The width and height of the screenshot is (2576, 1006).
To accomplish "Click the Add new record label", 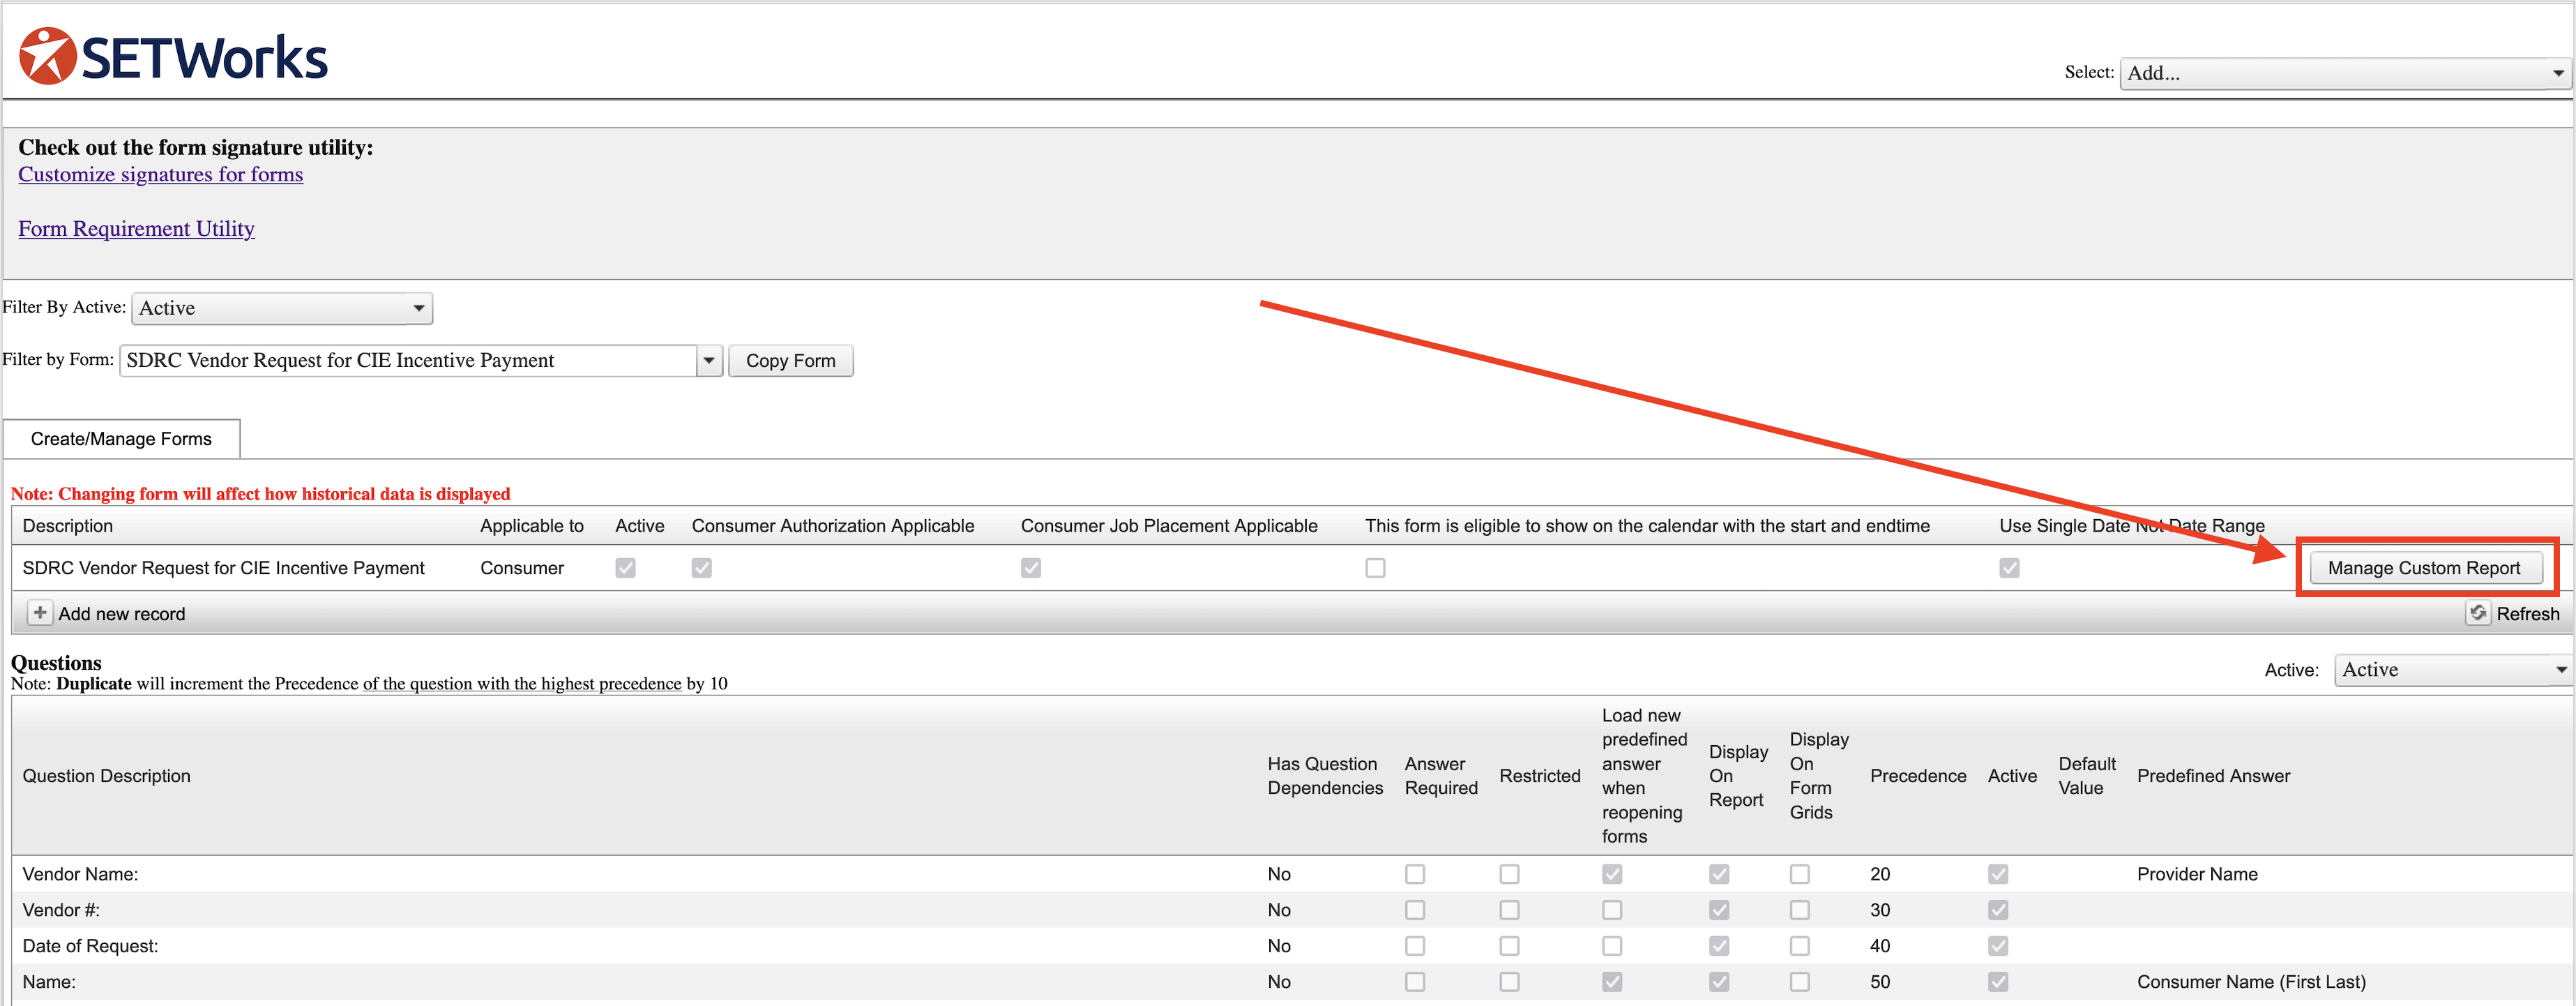I will pos(122,614).
